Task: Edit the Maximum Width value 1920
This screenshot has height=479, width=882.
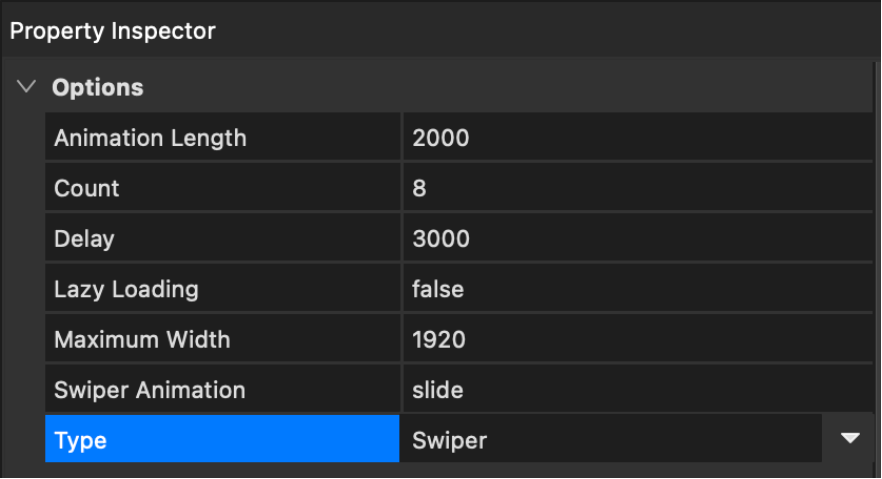Action: 637,340
